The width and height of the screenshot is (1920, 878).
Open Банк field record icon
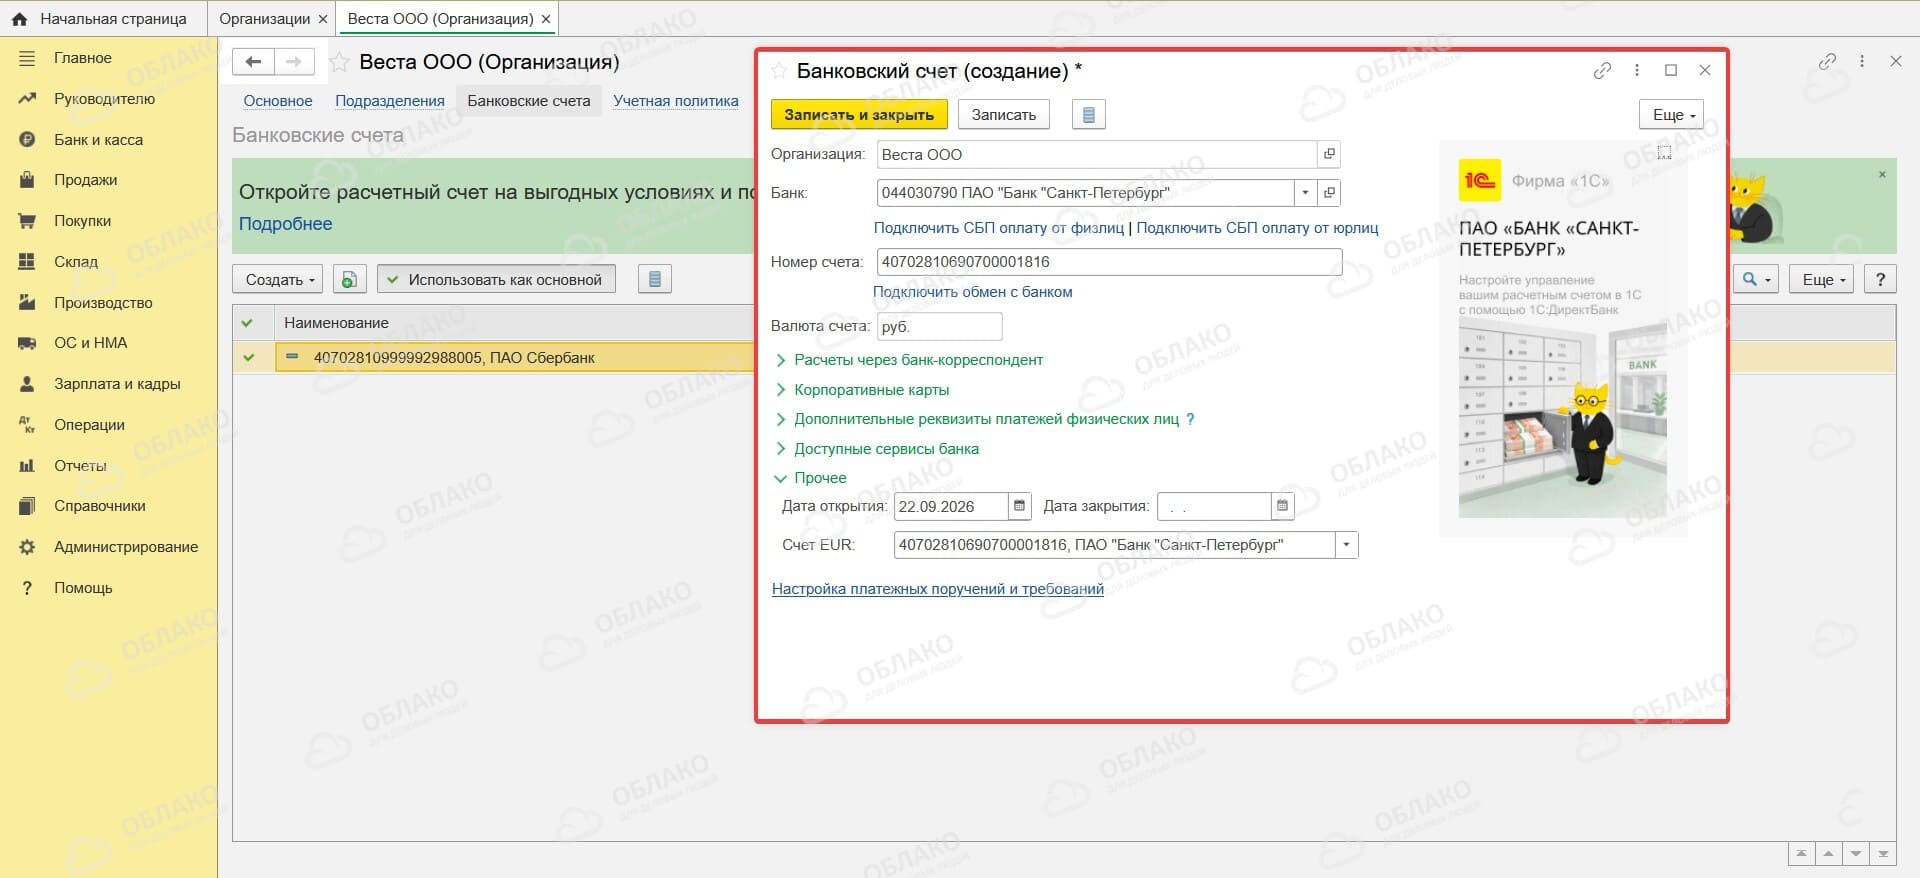click(1329, 192)
